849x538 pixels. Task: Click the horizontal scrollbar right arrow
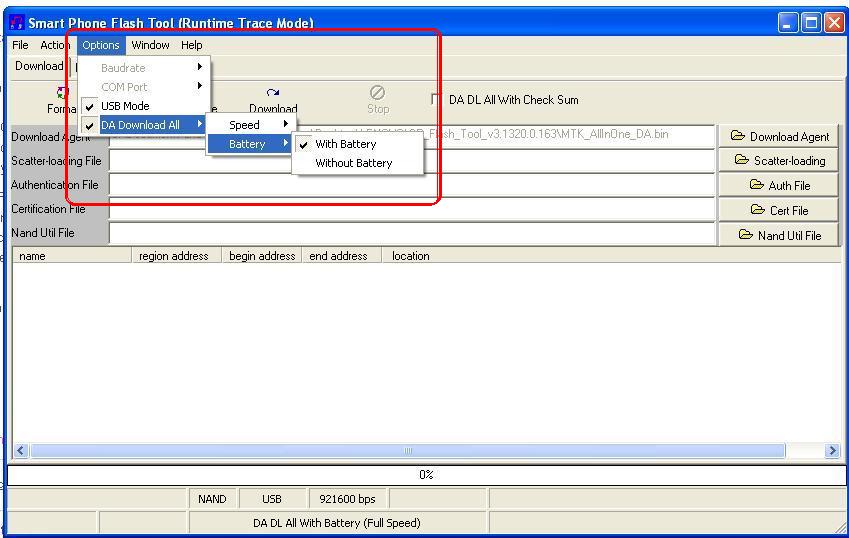pos(832,450)
